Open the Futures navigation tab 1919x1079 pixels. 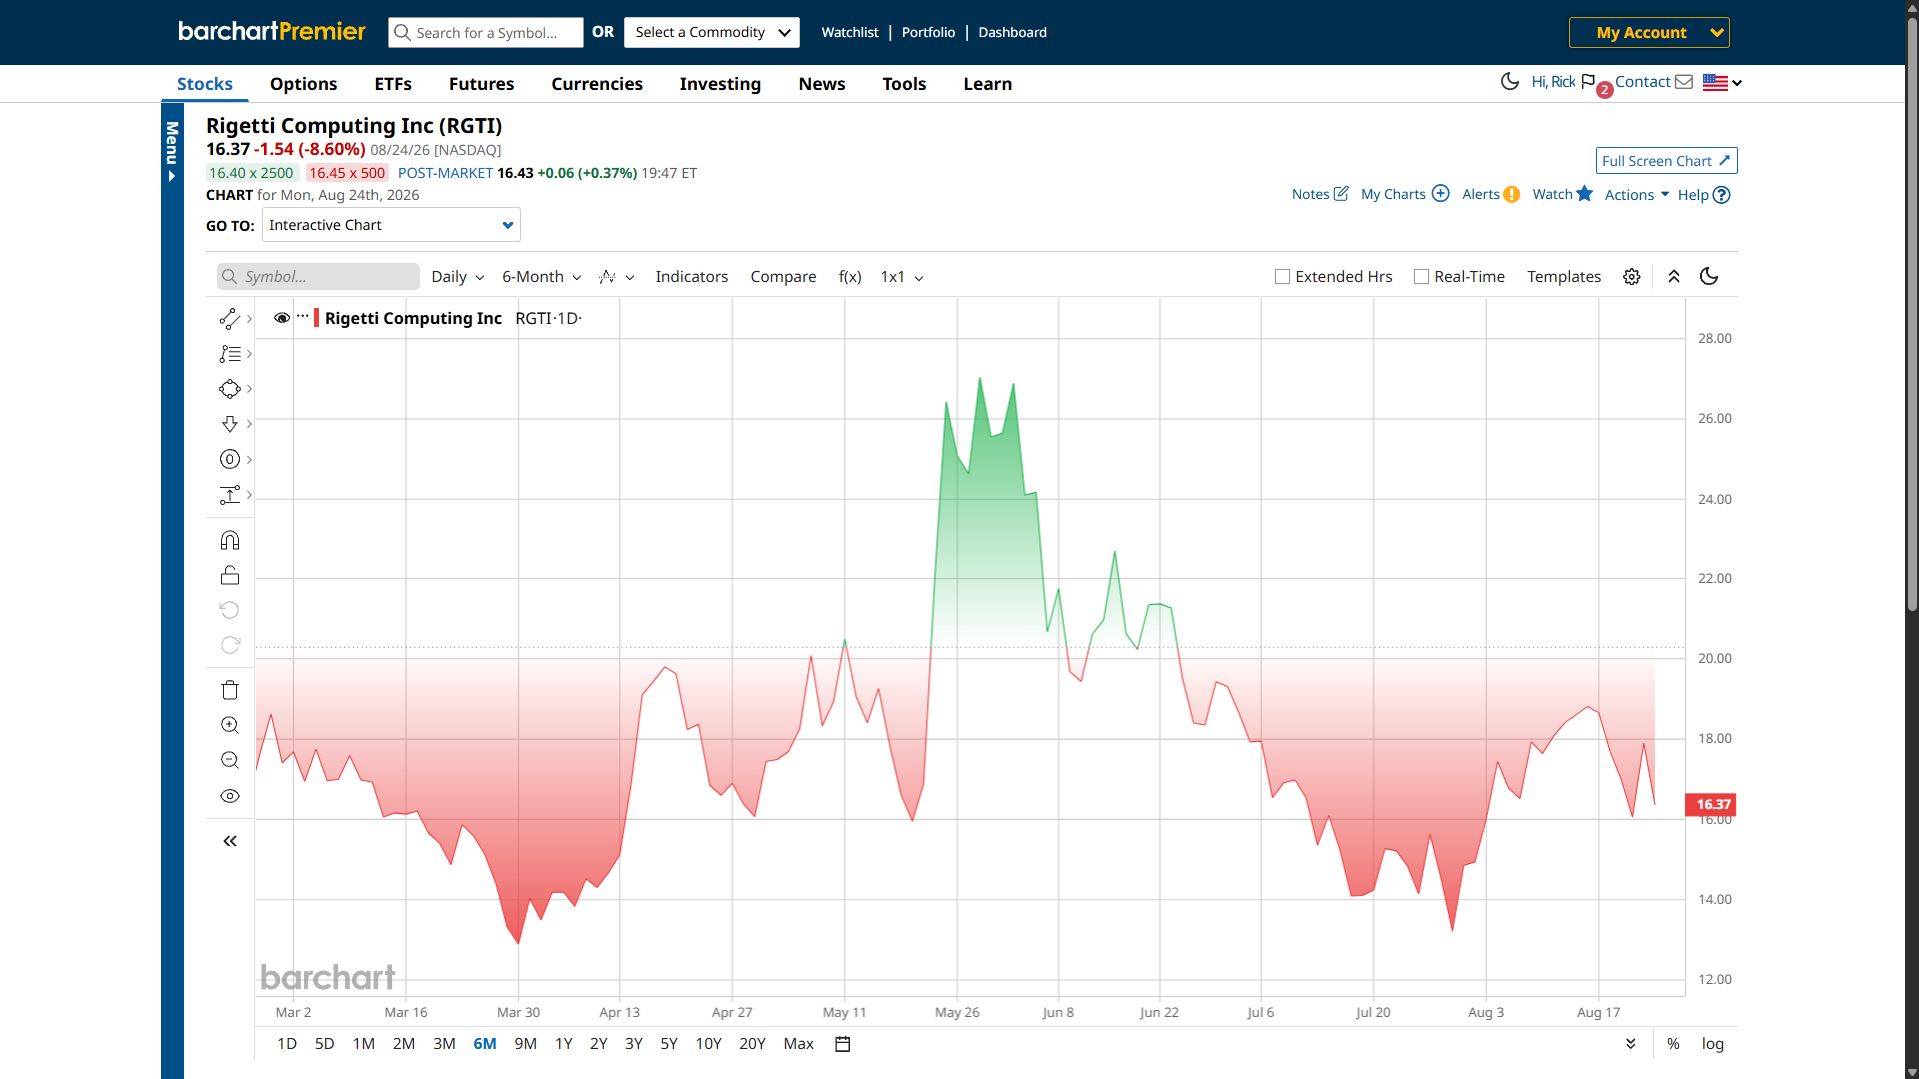481,84
